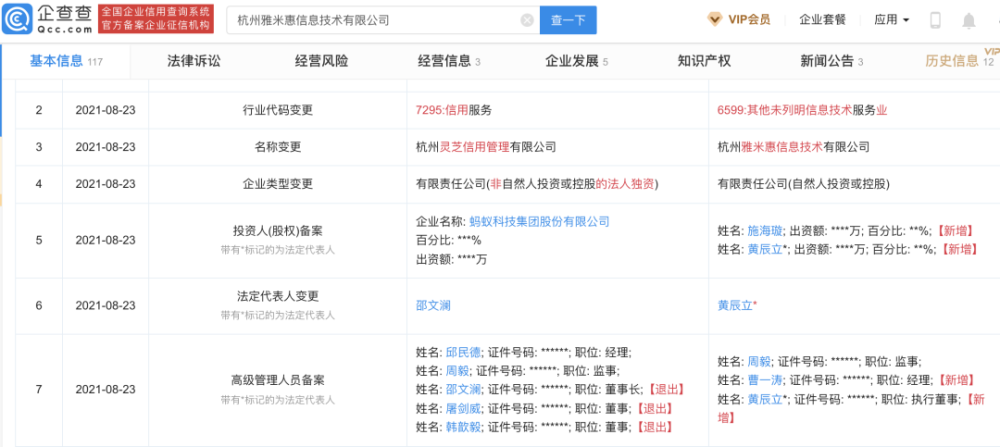1000x447 pixels.
Task: Open the VIP会员 link
Action: (749, 20)
